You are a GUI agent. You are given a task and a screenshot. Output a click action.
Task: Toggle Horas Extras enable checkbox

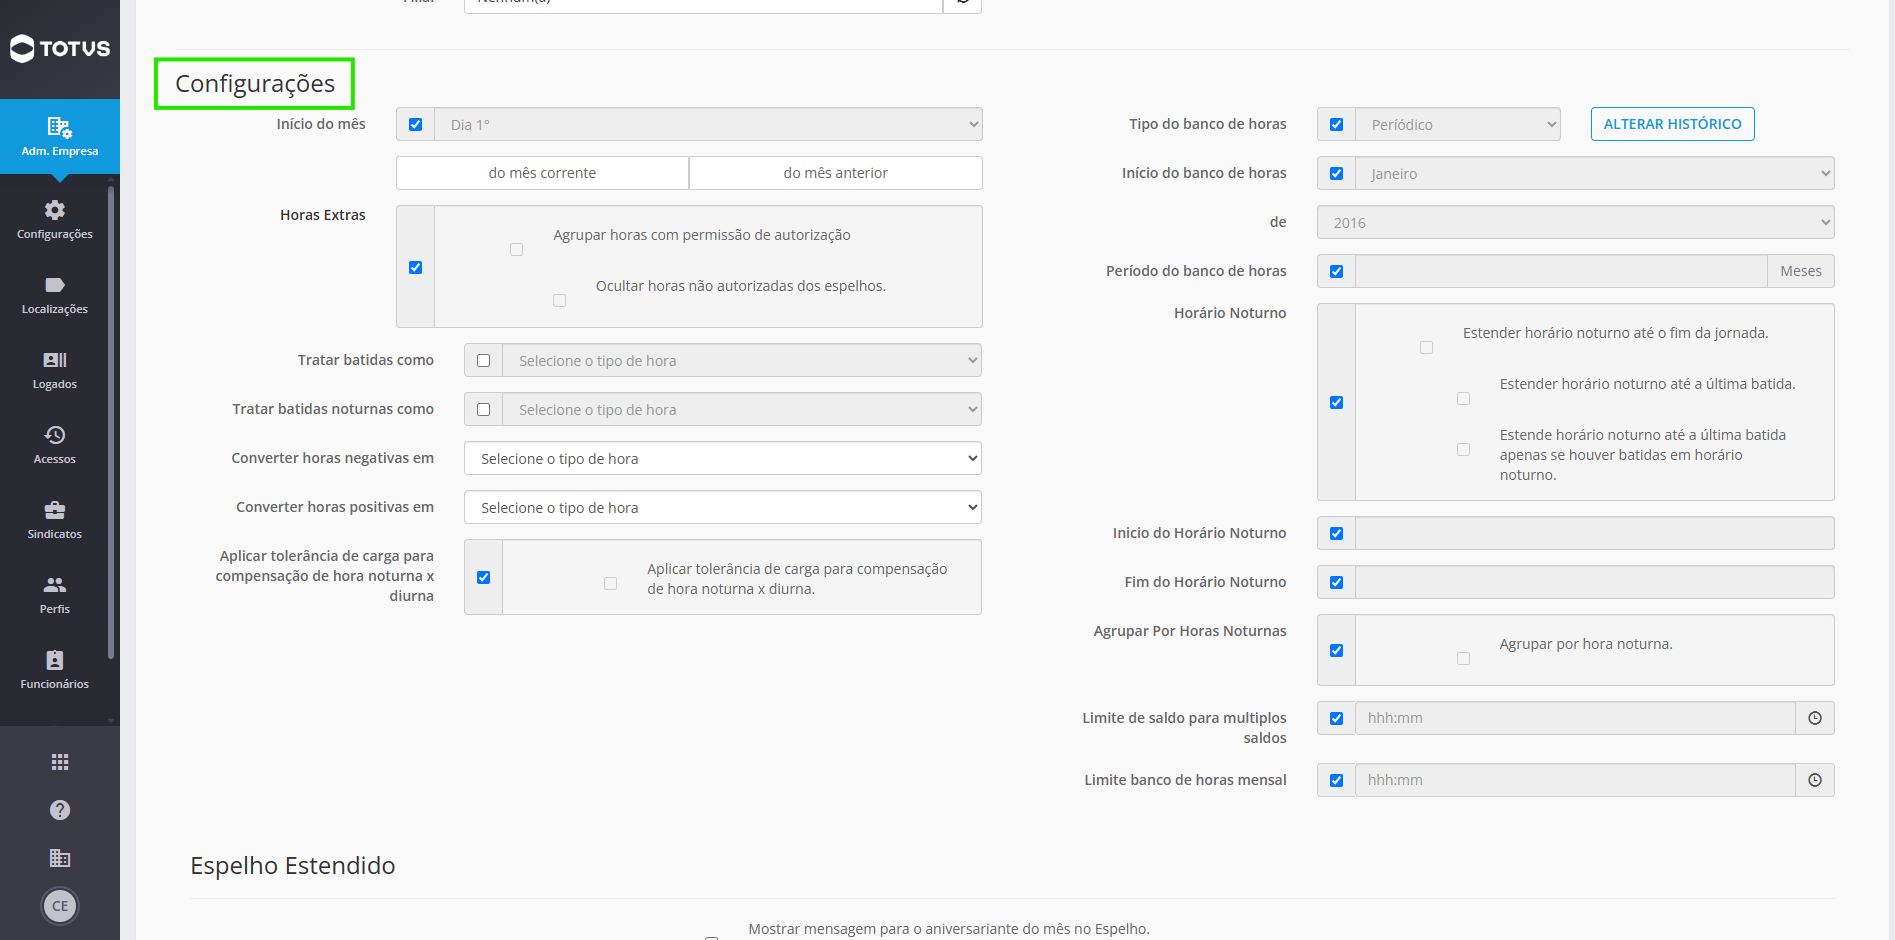point(416,267)
